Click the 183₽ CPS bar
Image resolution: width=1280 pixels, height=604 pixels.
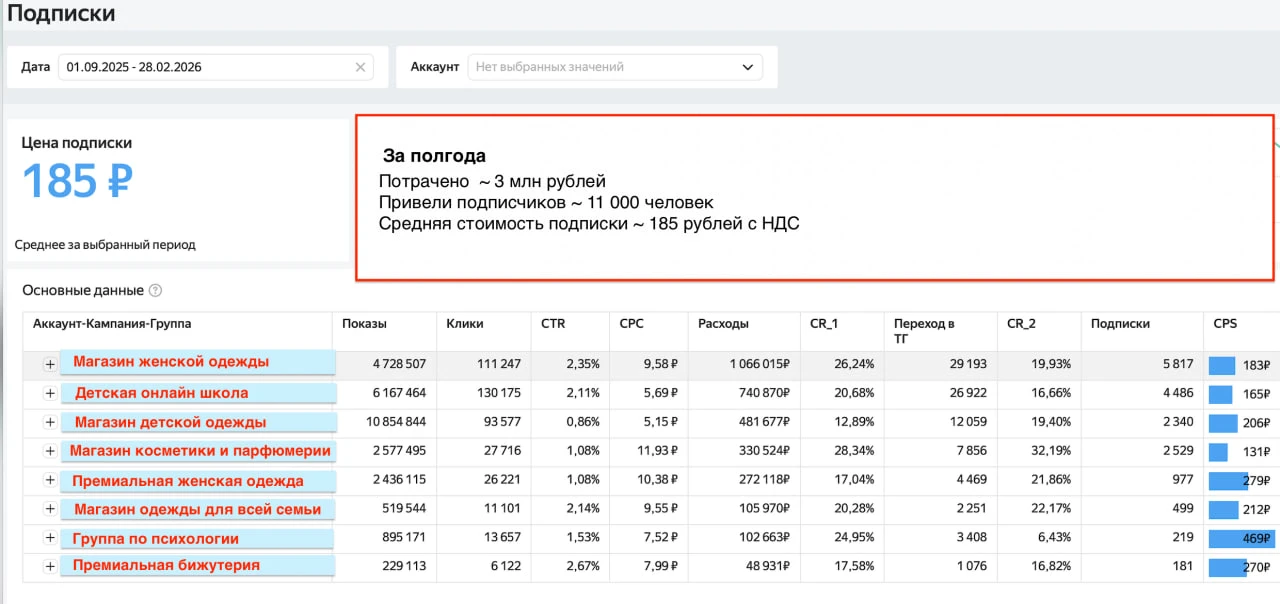1222,365
